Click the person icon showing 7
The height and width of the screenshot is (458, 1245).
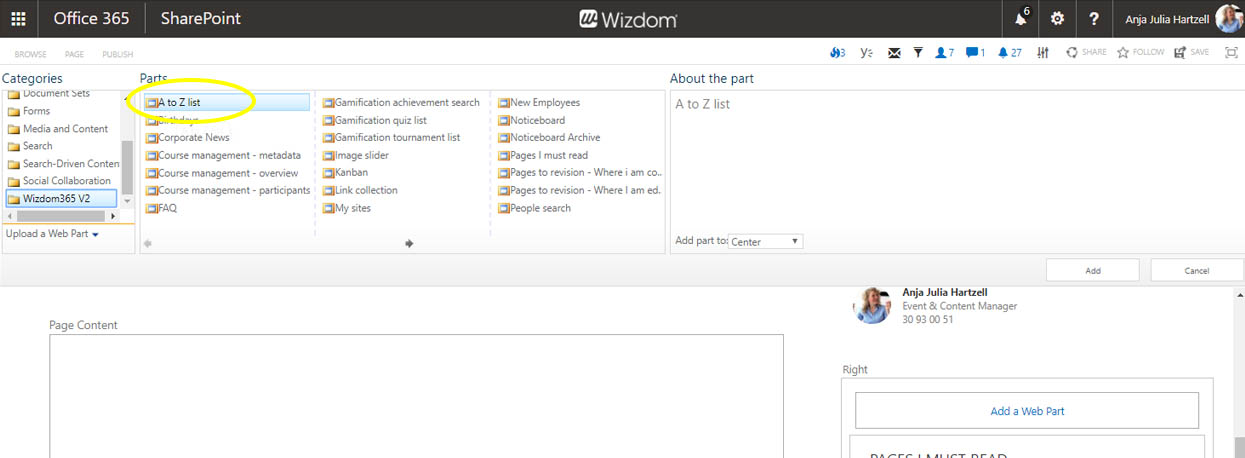[944, 53]
